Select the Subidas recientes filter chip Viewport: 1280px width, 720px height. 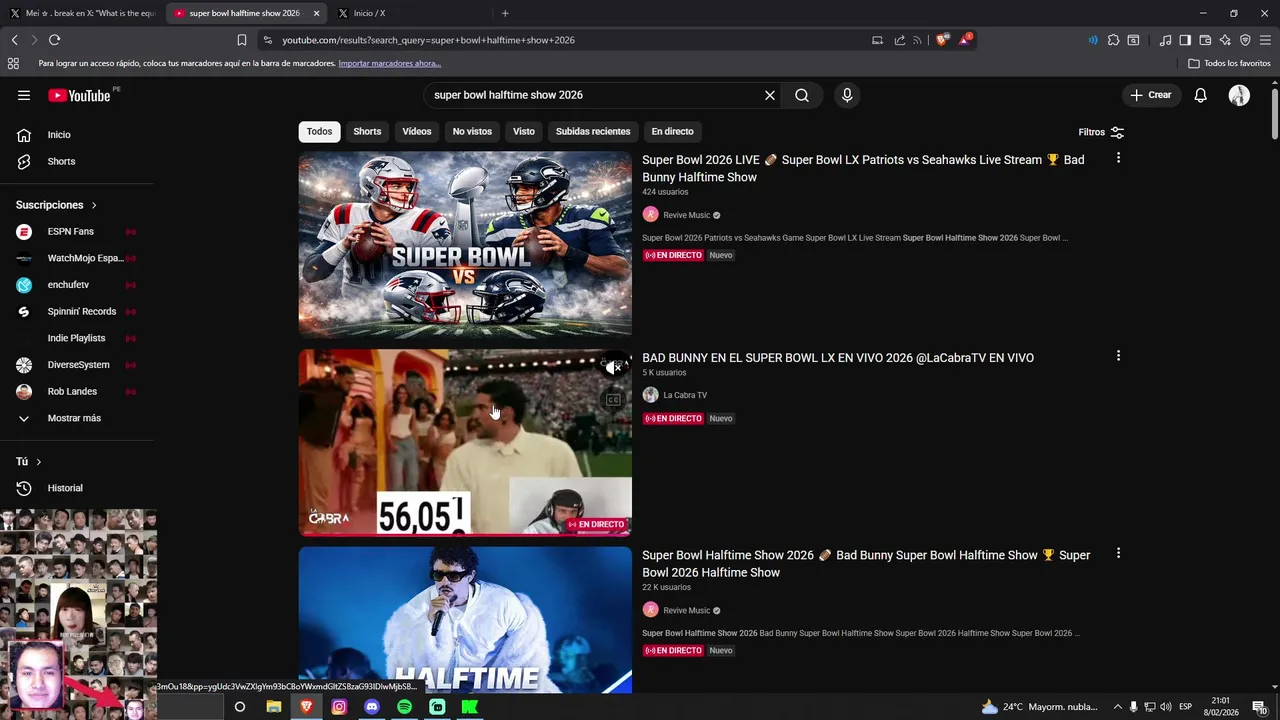[593, 131]
